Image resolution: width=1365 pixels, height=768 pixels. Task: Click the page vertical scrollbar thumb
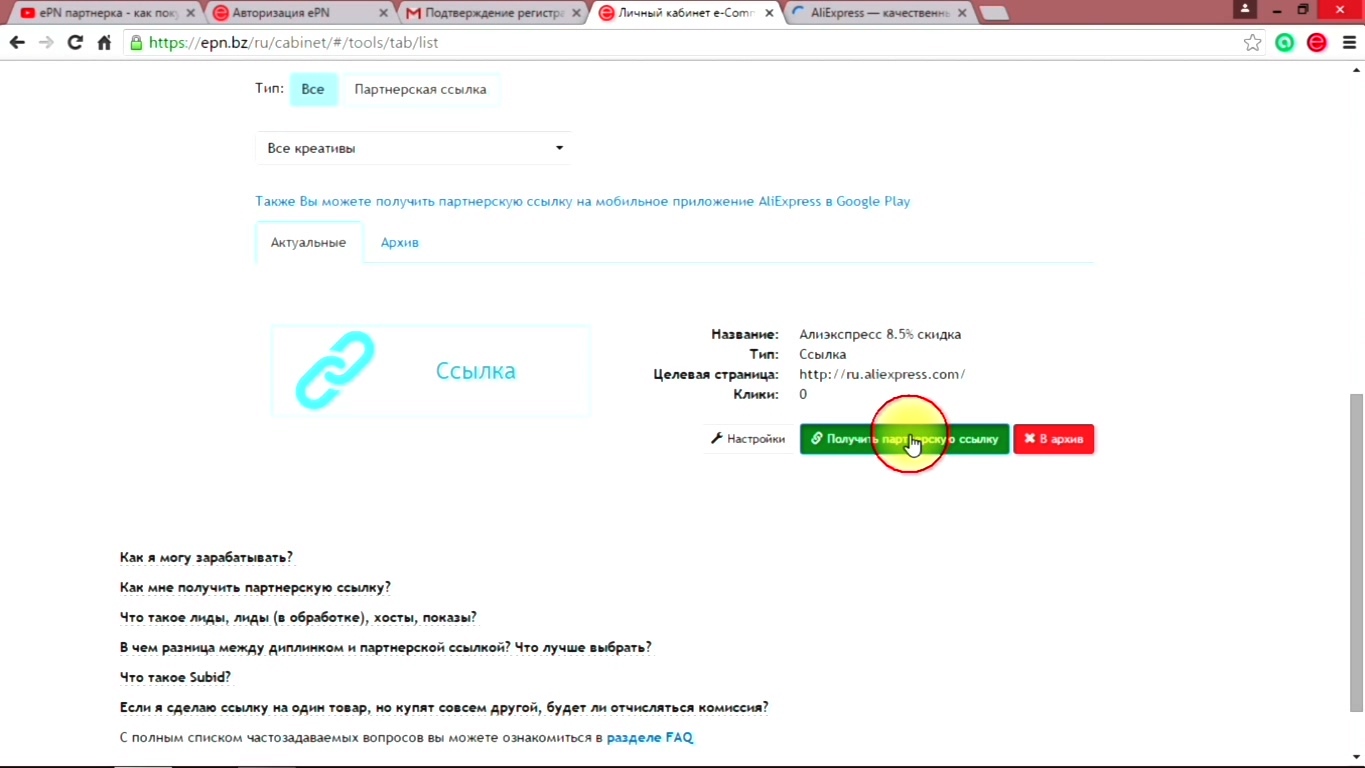coord(1357,552)
